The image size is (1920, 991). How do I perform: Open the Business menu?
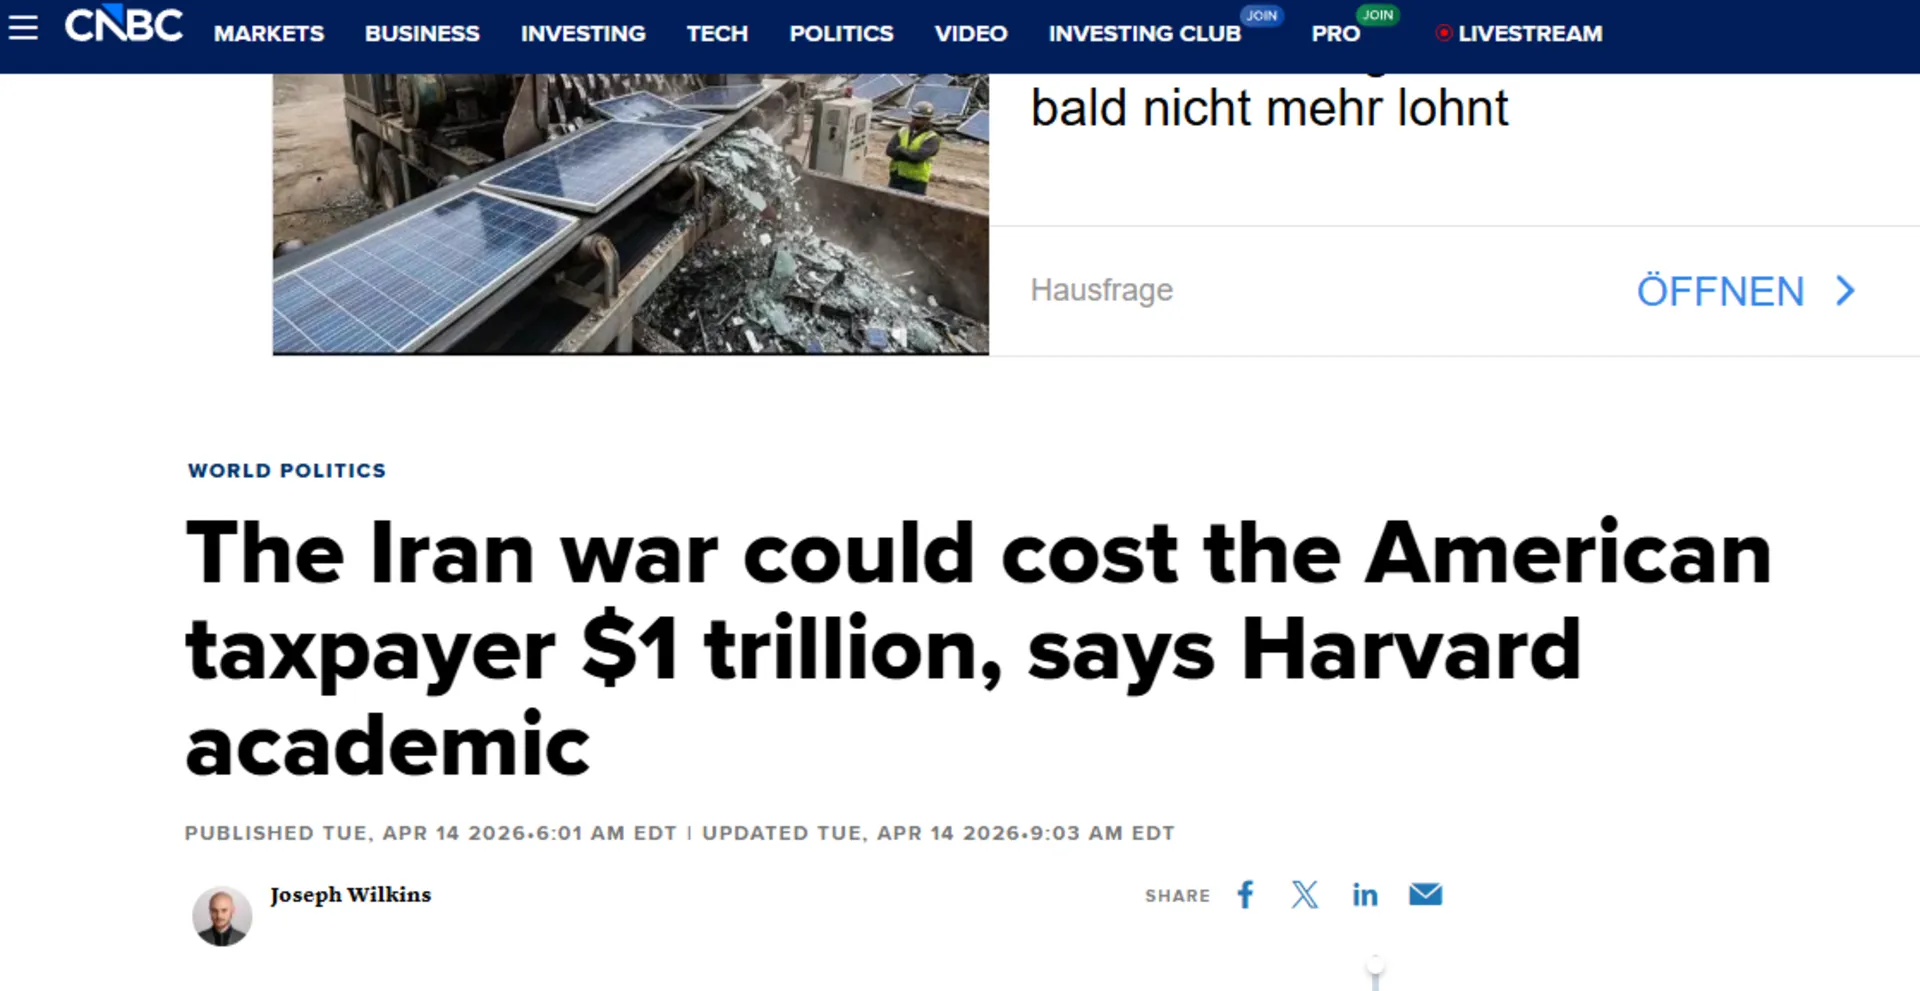point(422,33)
